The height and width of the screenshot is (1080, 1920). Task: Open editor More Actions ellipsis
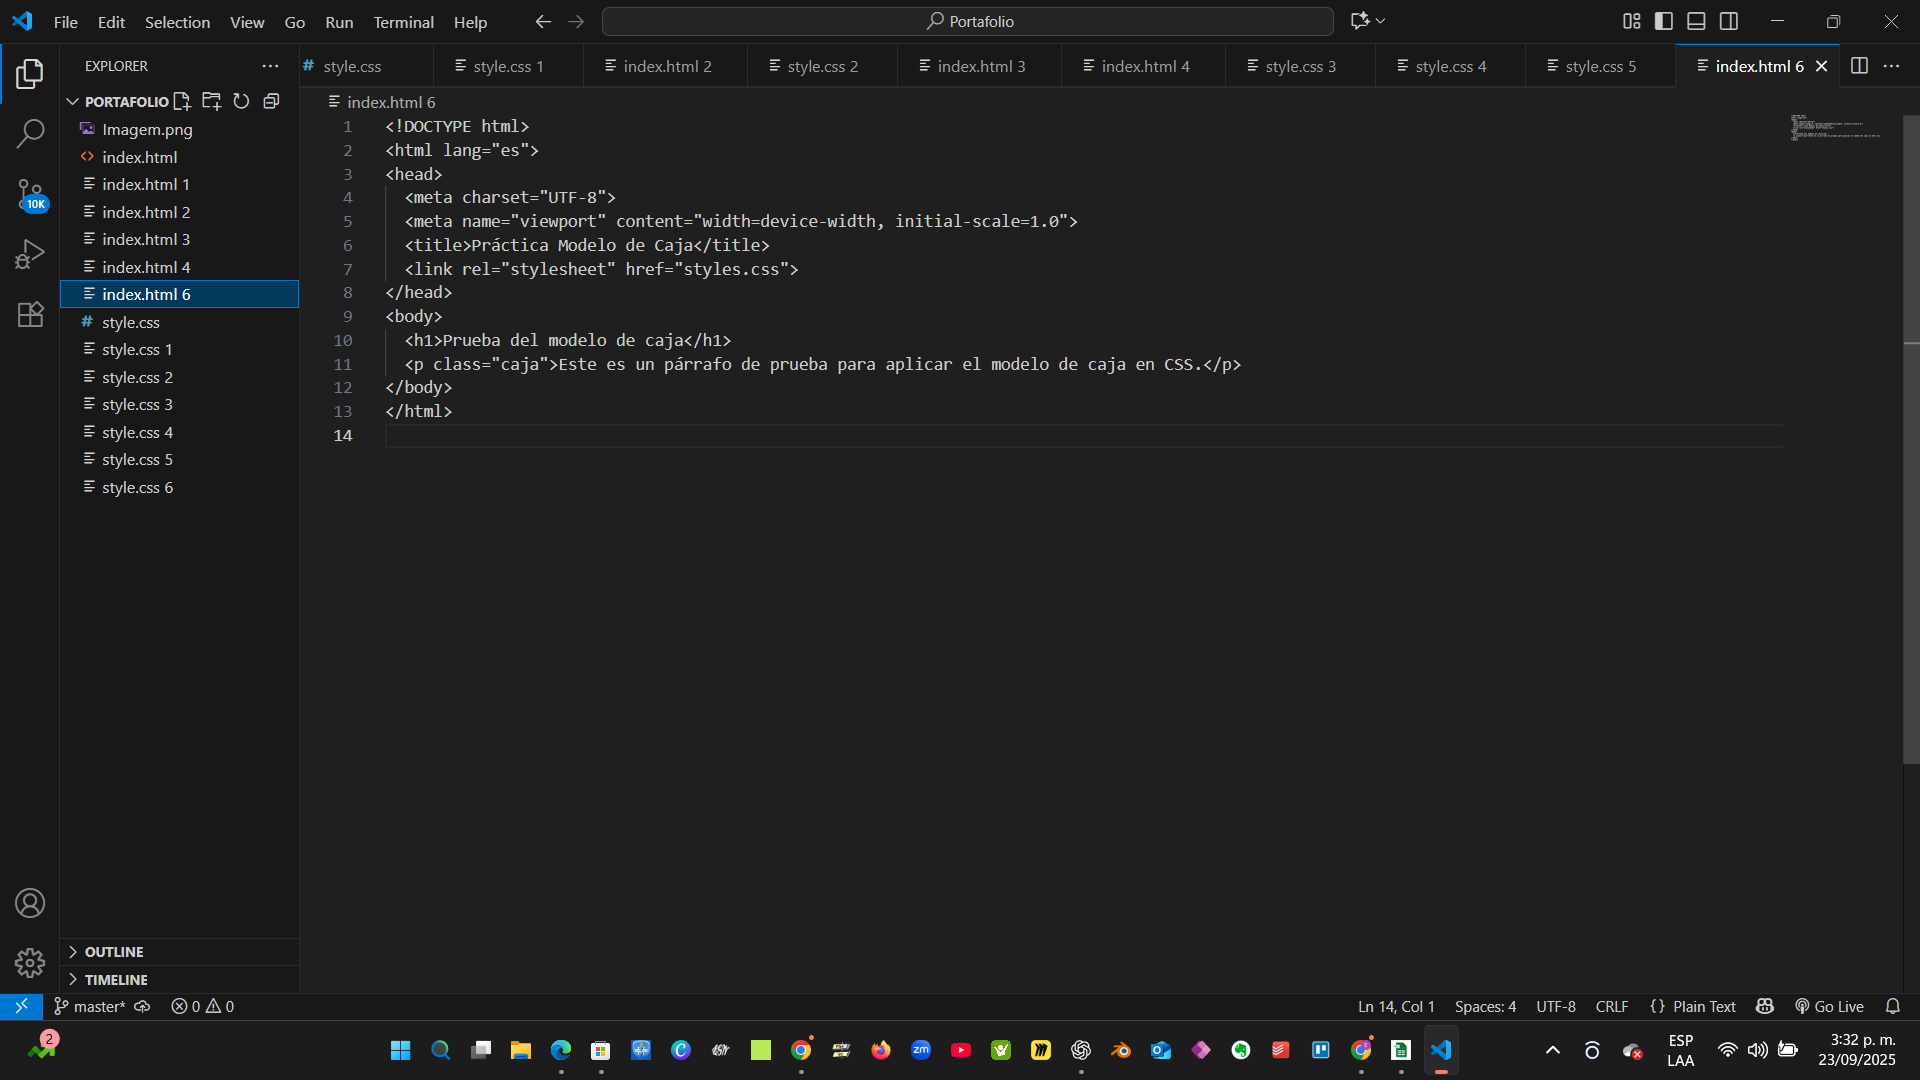click(1891, 66)
